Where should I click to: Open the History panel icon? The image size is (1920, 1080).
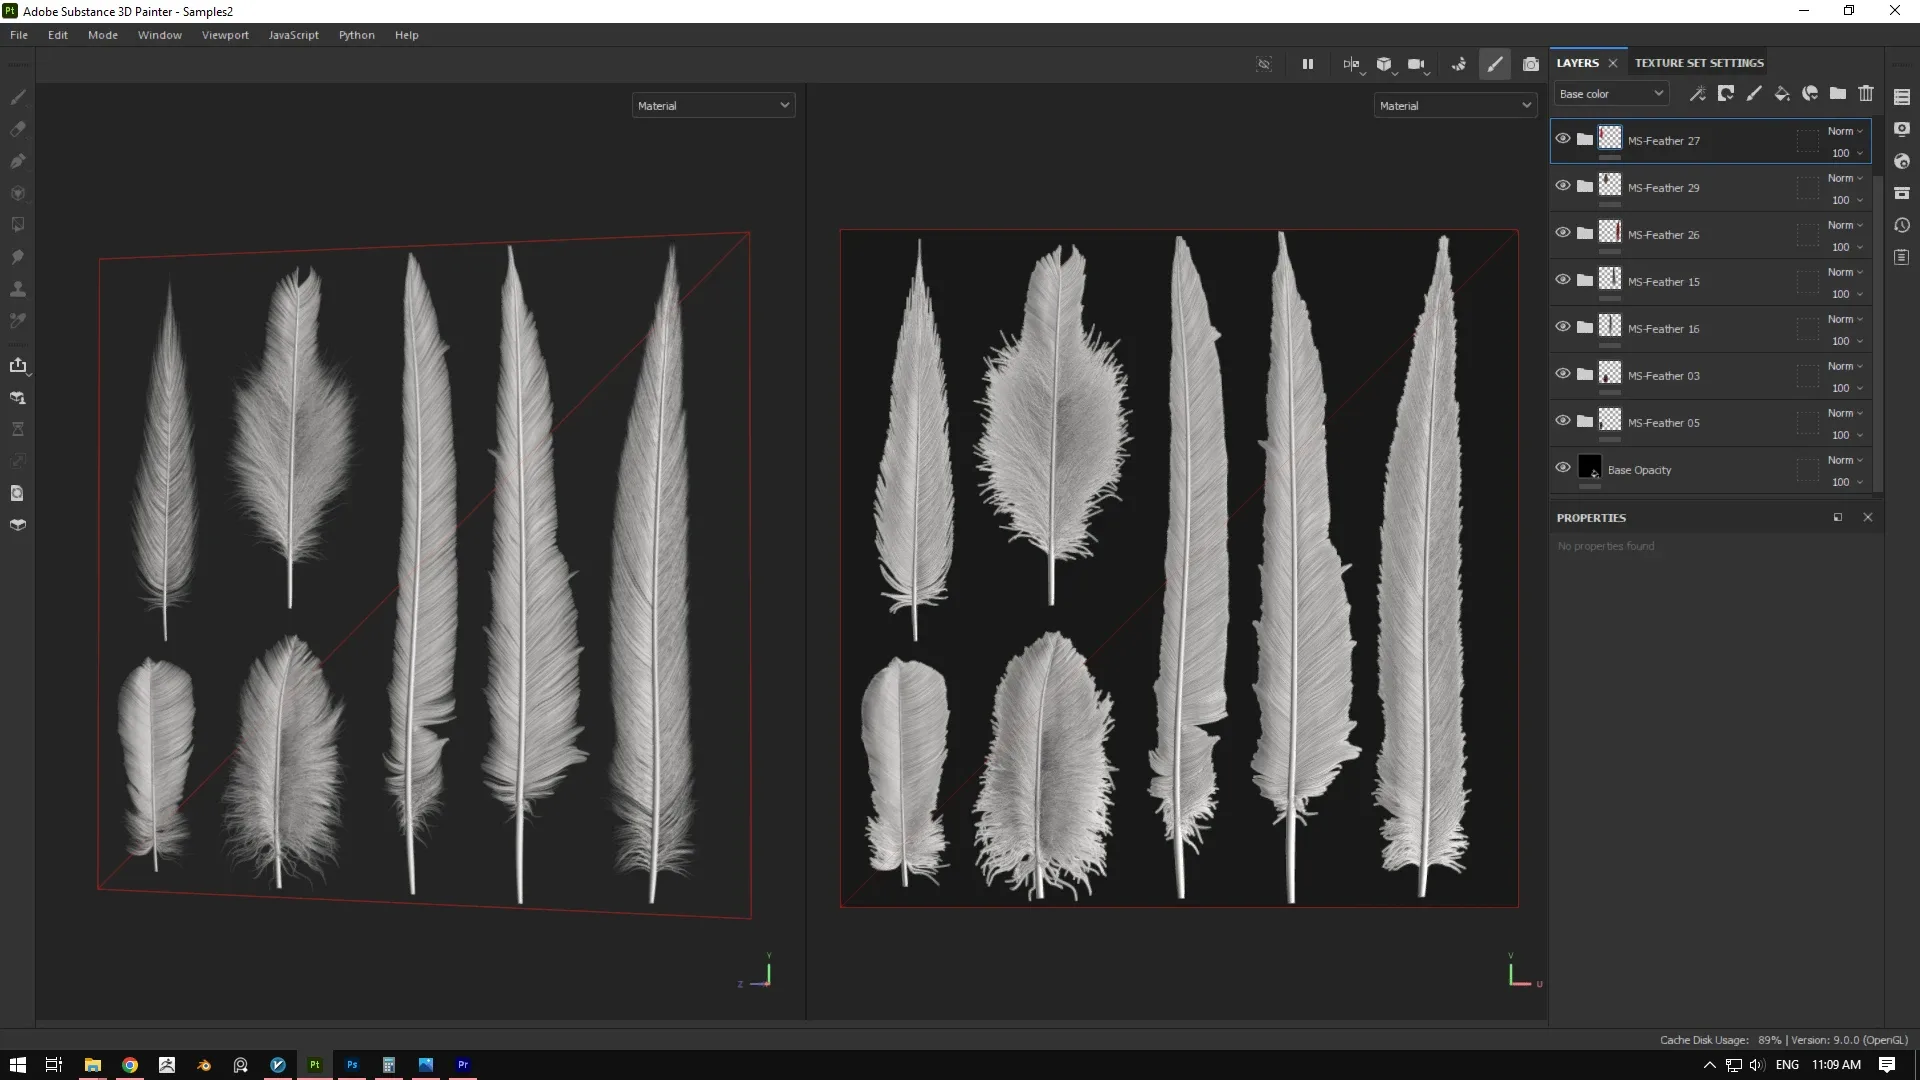(x=1902, y=225)
